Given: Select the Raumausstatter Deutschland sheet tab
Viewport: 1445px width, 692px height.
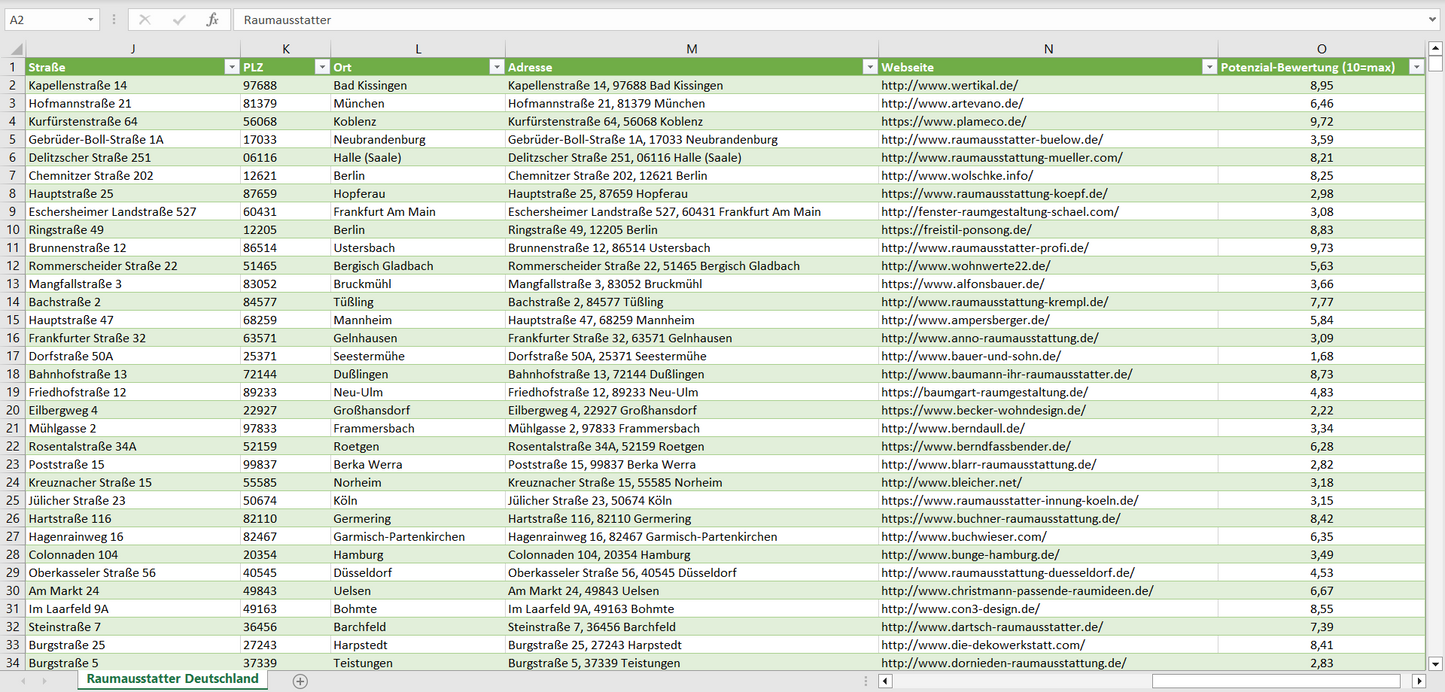Looking at the screenshot, I should pyautogui.click(x=172, y=679).
